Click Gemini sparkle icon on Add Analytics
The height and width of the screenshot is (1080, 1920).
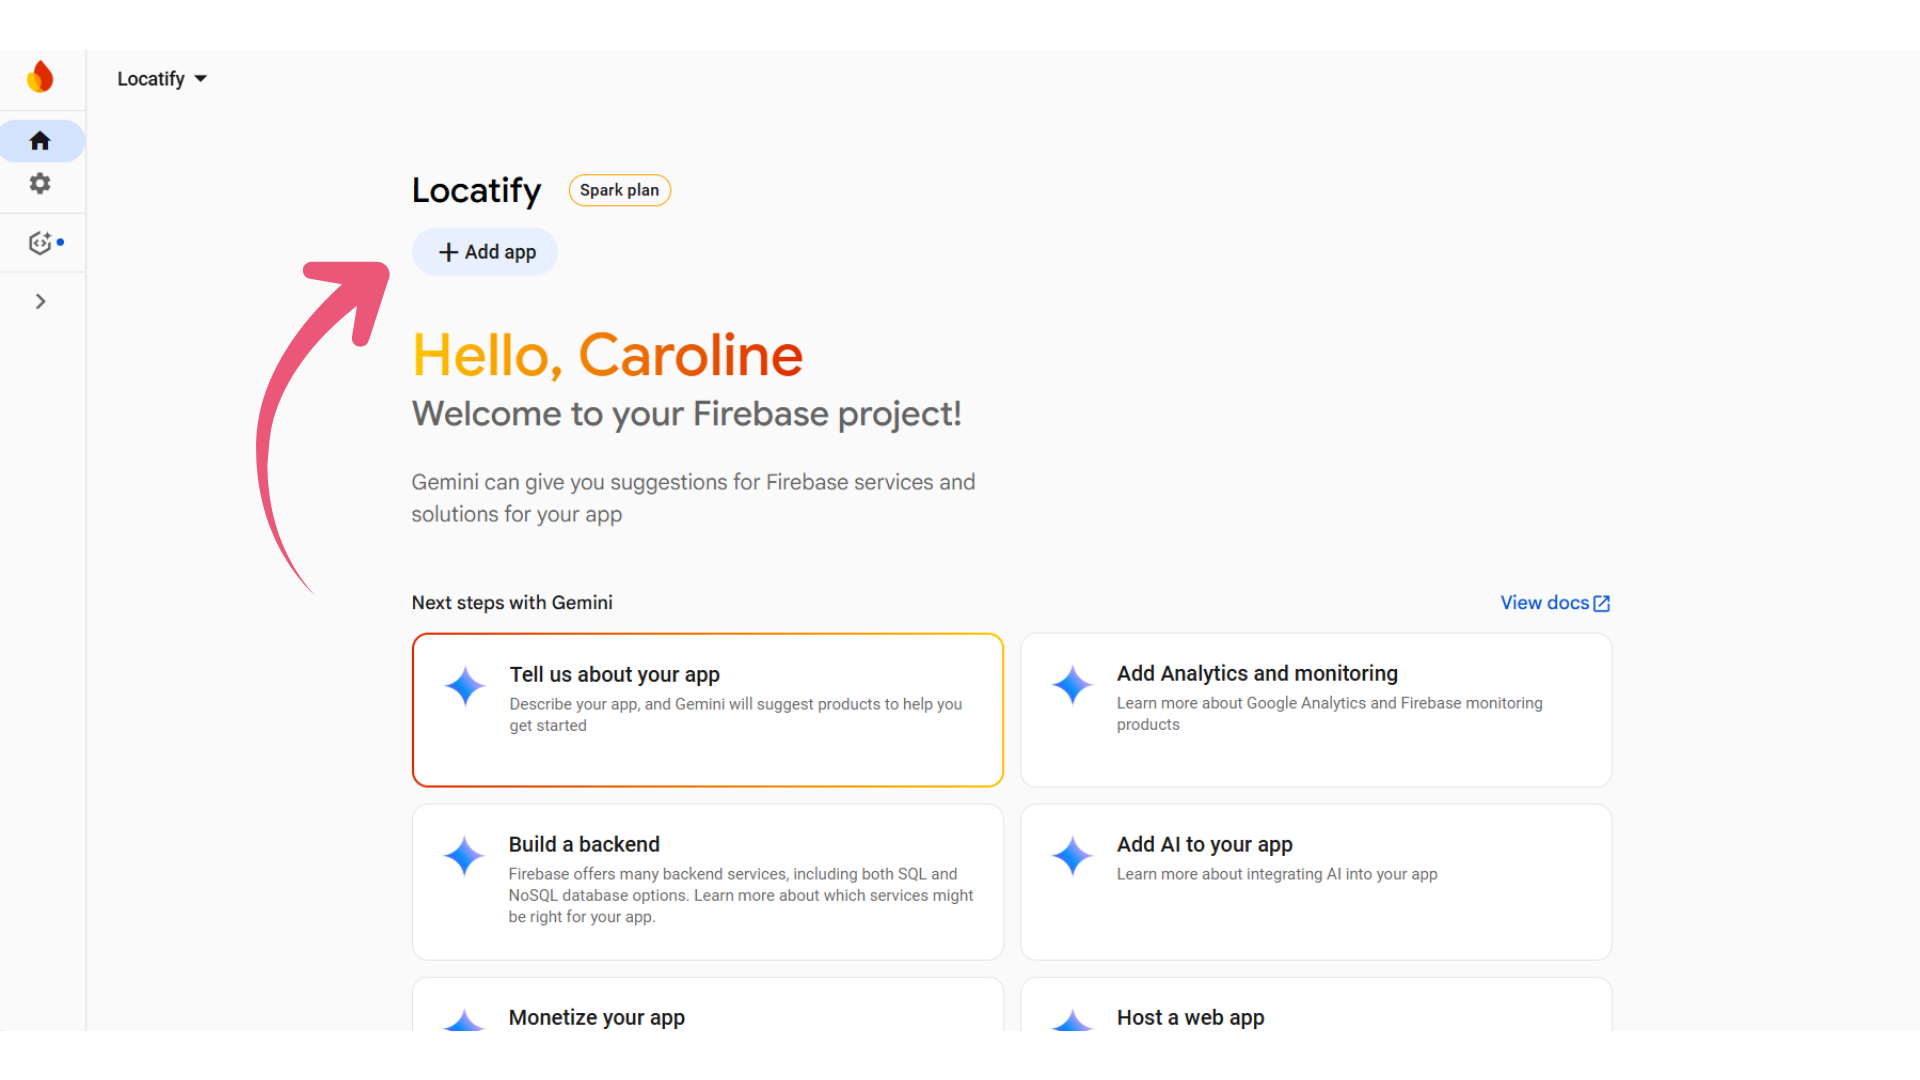click(x=1072, y=685)
